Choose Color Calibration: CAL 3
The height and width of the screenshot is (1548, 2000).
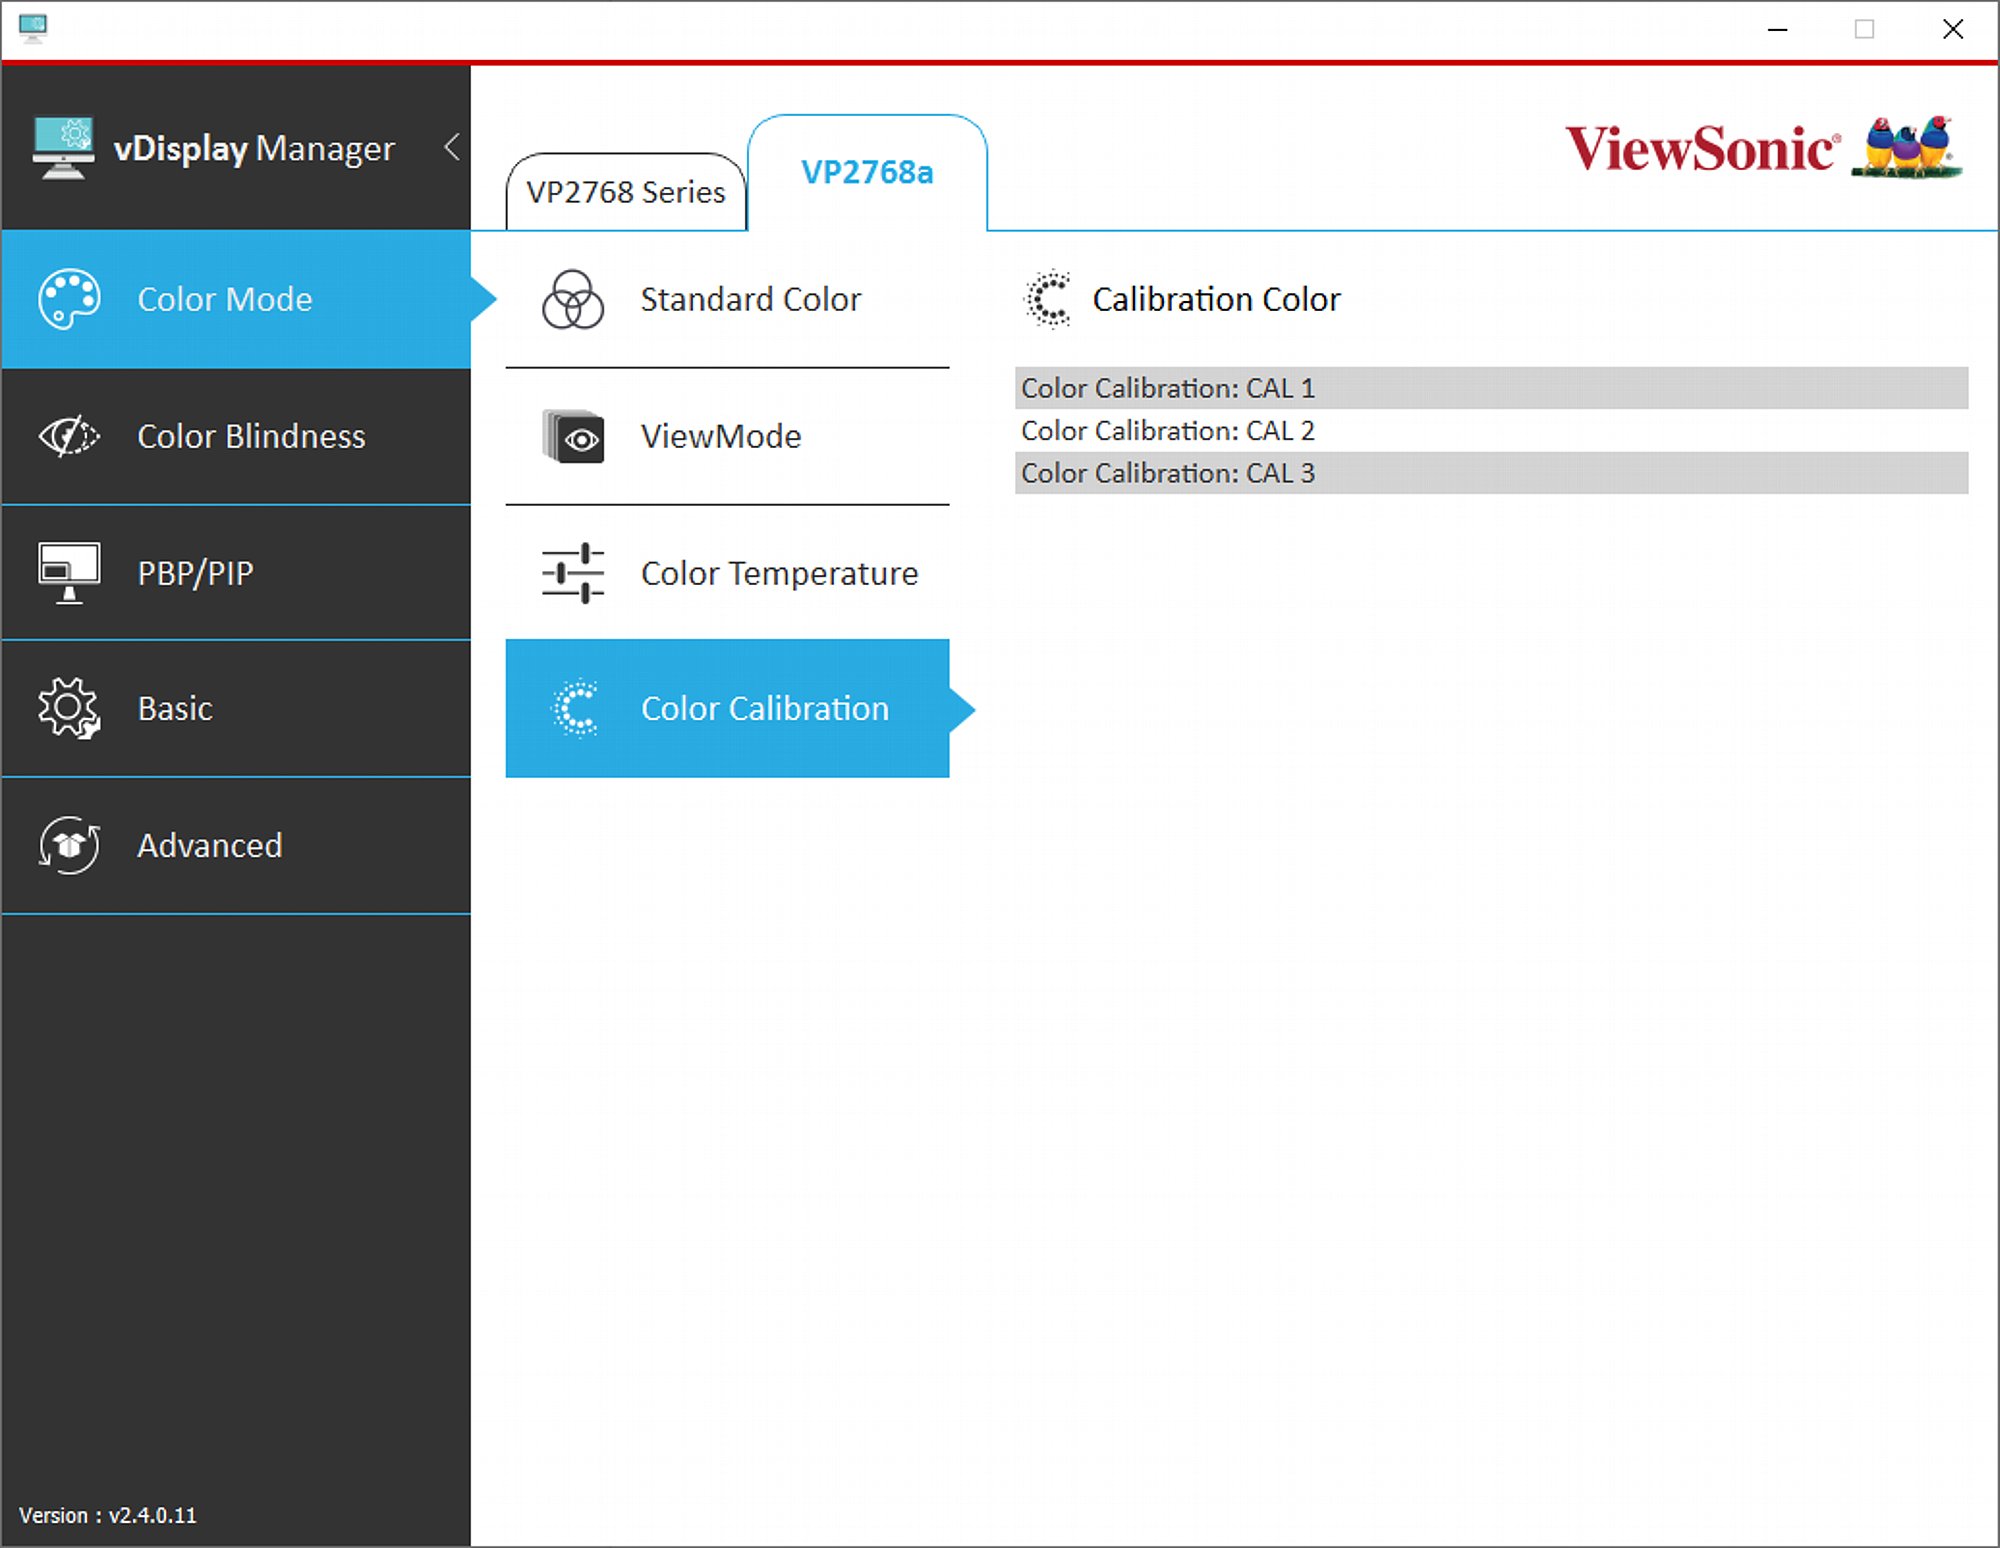coord(1491,473)
